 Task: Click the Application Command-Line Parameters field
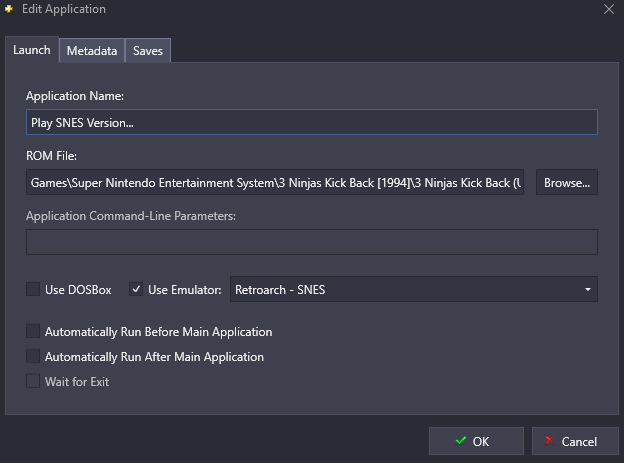[x=311, y=242]
